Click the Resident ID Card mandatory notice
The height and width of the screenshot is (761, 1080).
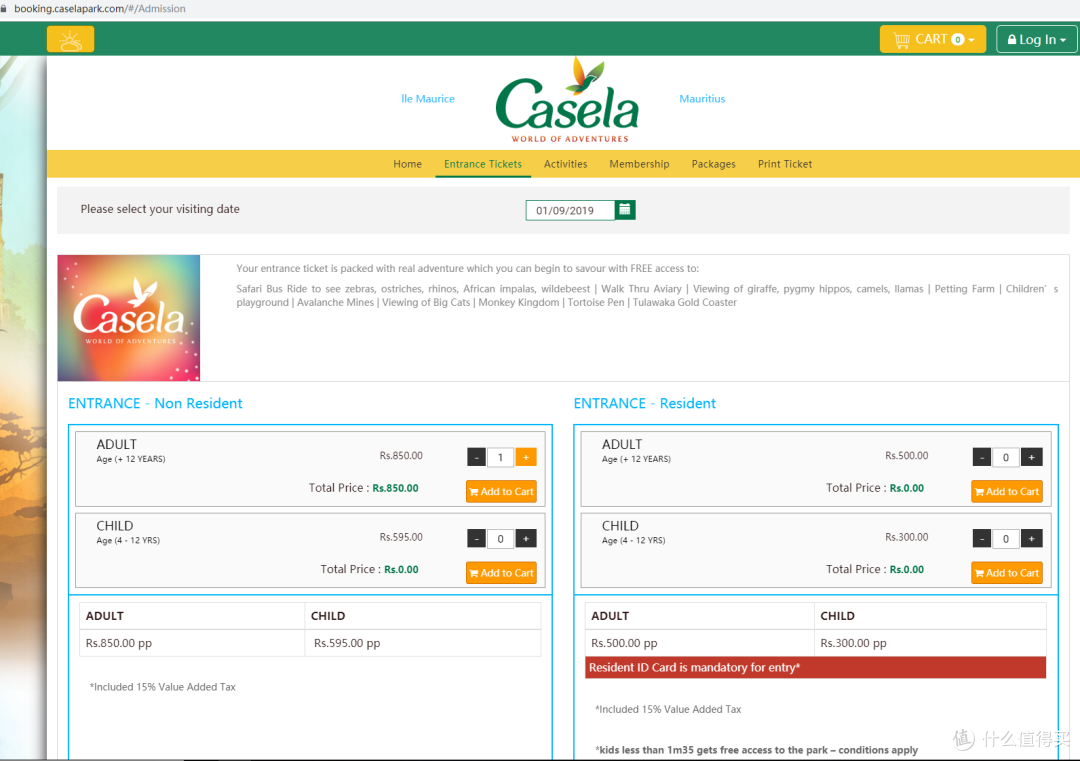816,667
